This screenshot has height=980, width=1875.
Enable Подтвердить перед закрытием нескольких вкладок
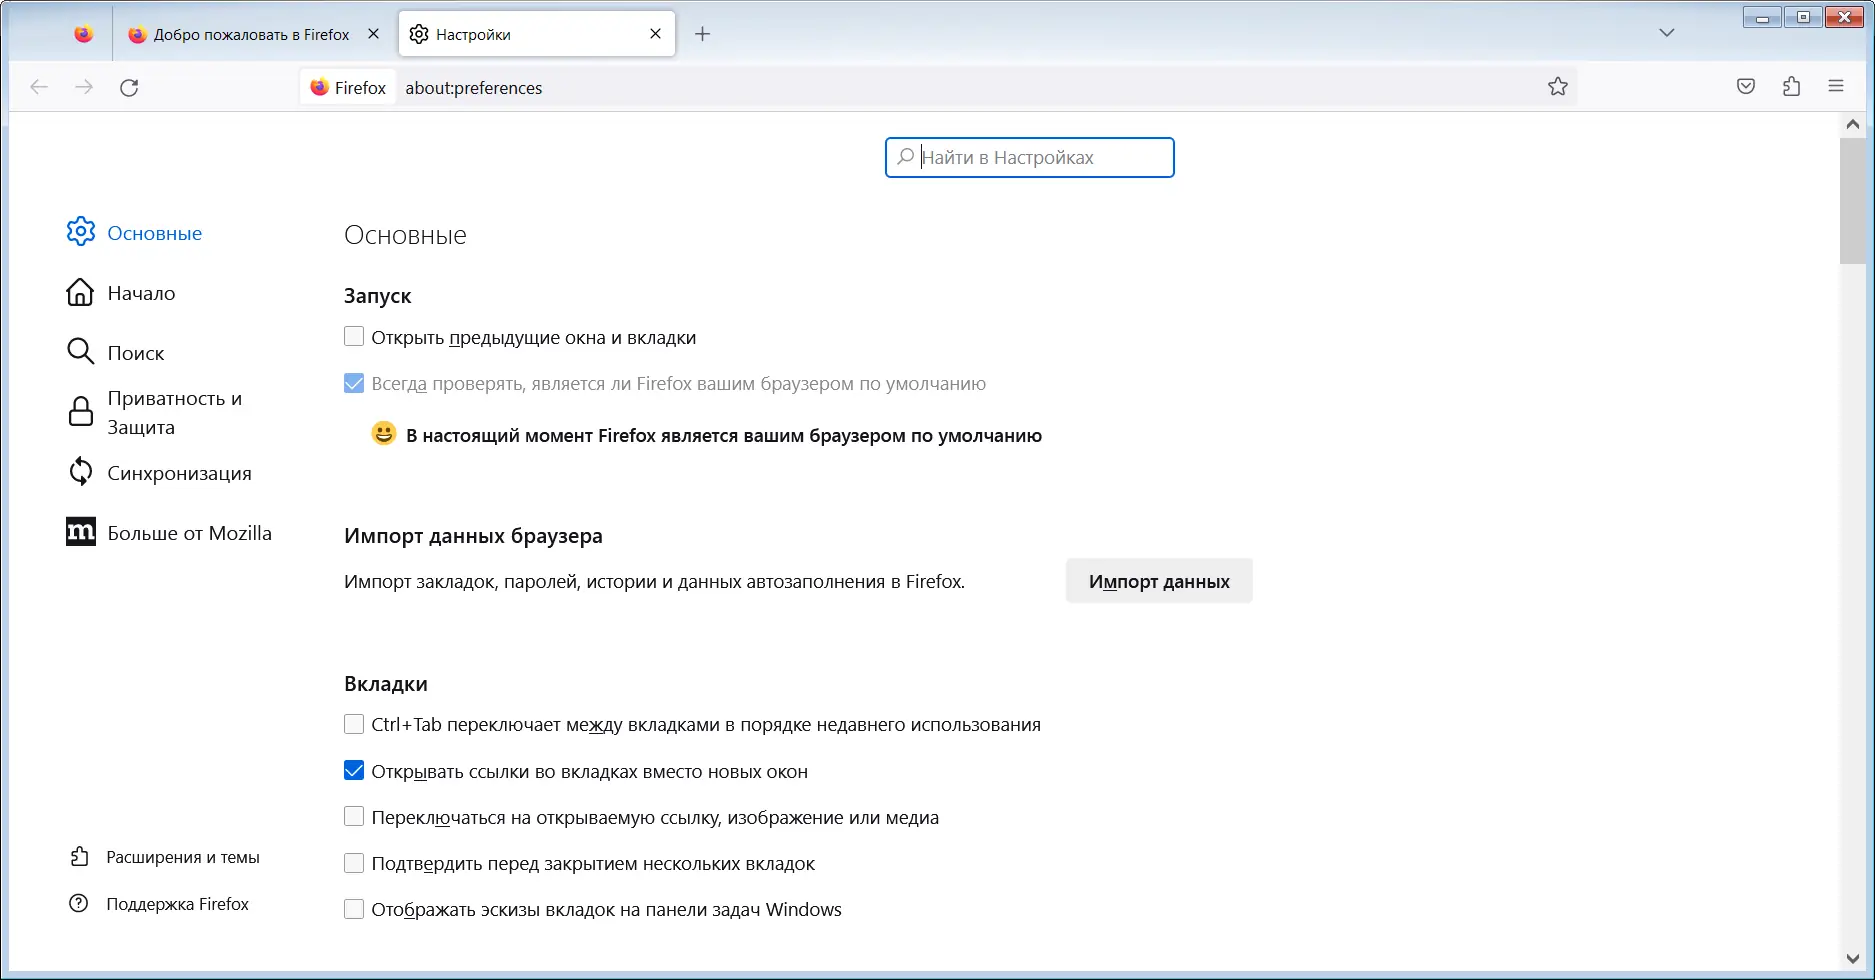(354, 863)
